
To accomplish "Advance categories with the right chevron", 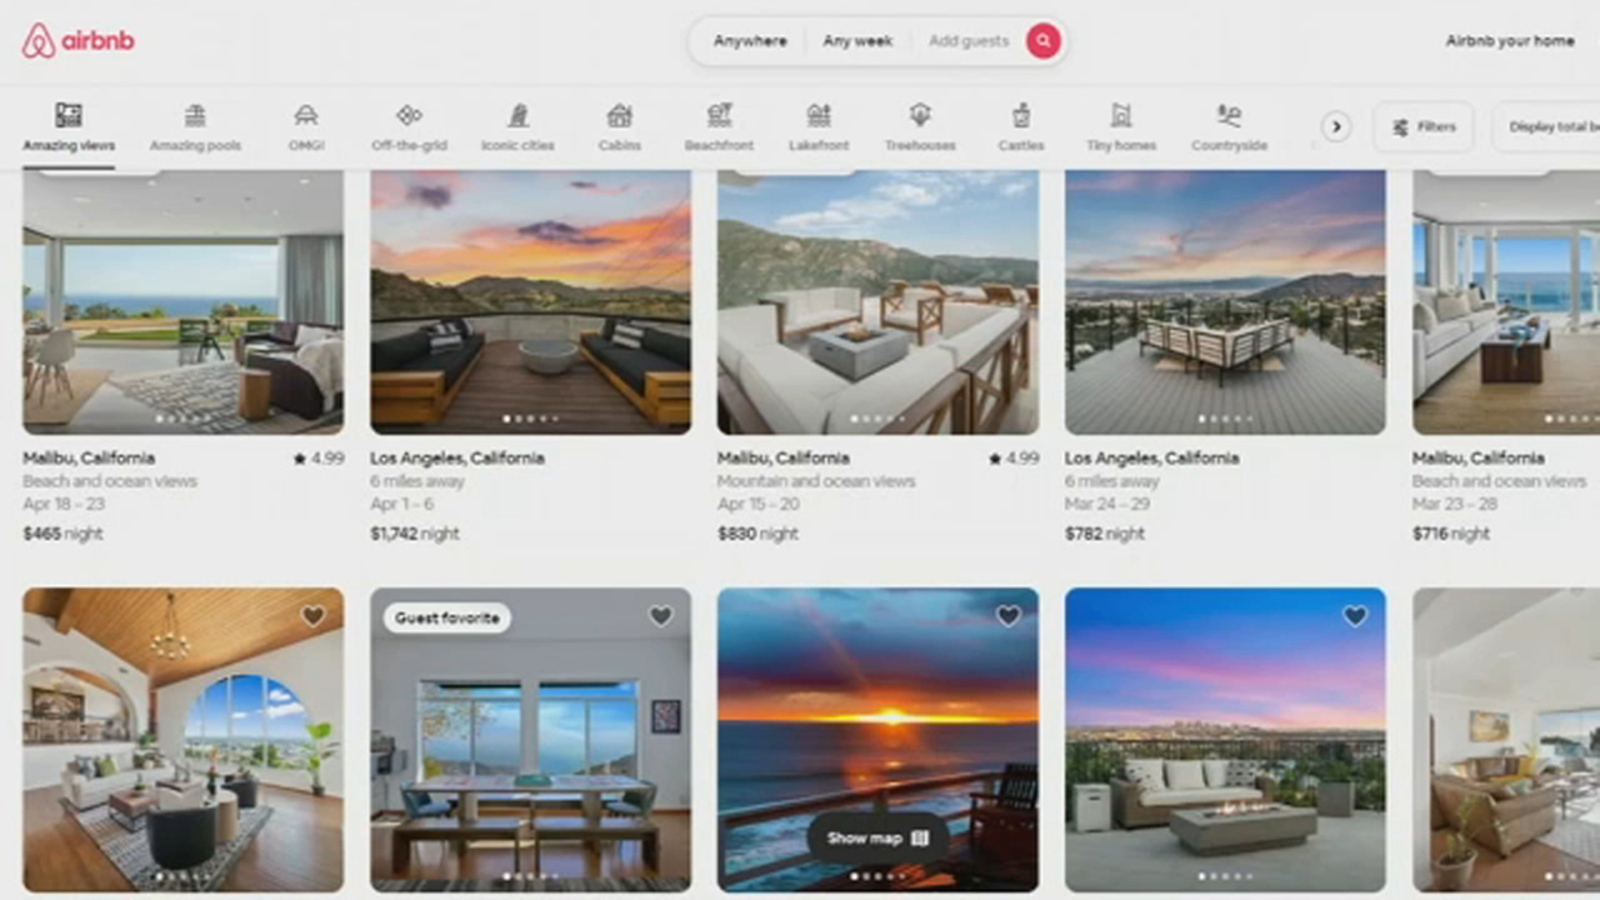I will 1336,127.
